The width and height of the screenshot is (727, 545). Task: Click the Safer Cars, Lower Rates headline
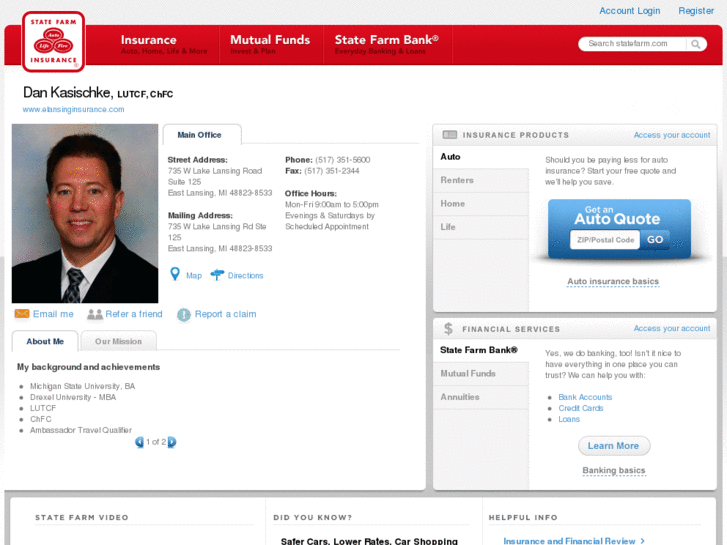point(369,541)
